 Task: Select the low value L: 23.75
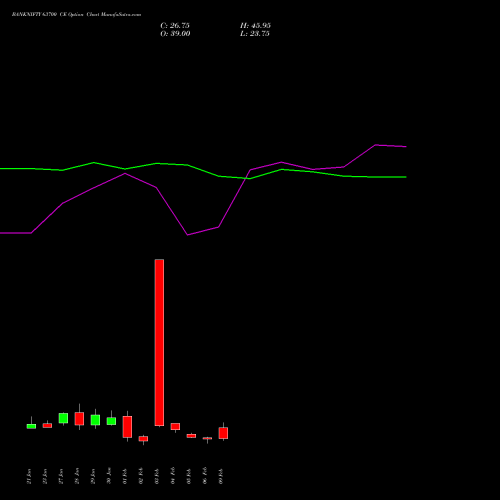pos(255,34)
